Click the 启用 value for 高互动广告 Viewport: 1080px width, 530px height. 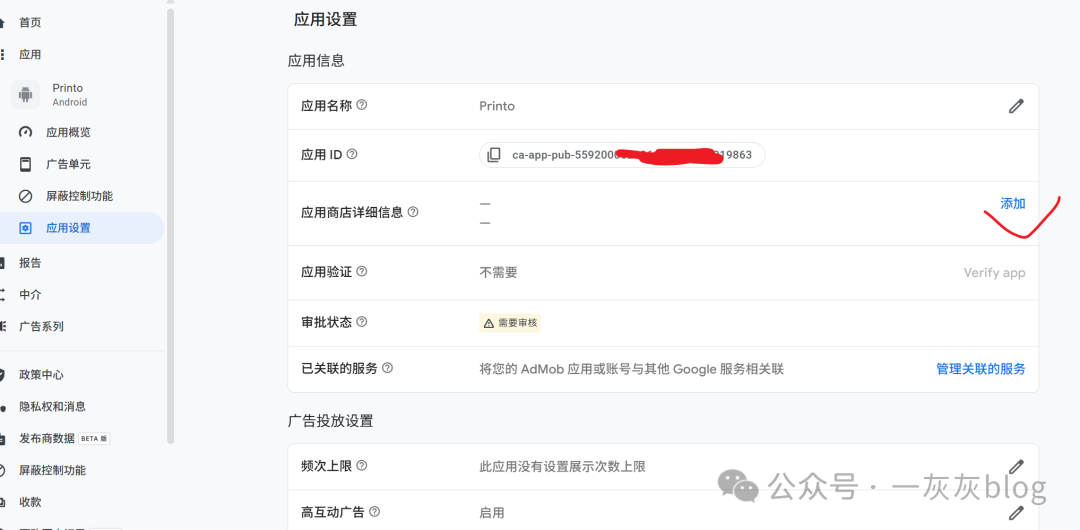click(492, 513)
